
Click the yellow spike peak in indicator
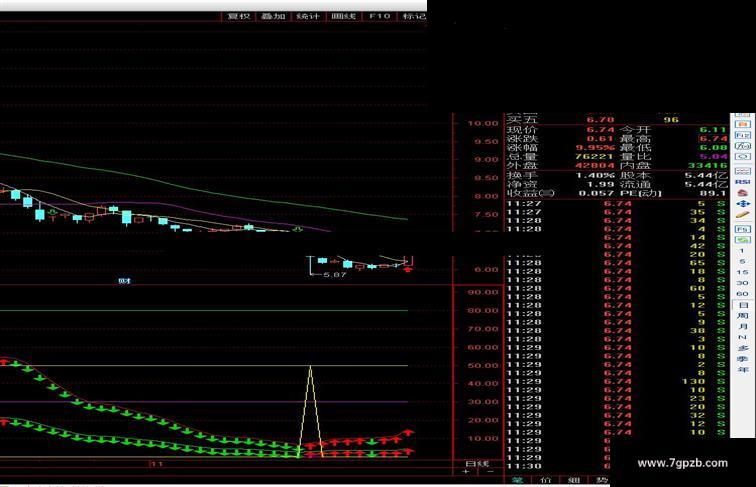click(x=310, y=367)
